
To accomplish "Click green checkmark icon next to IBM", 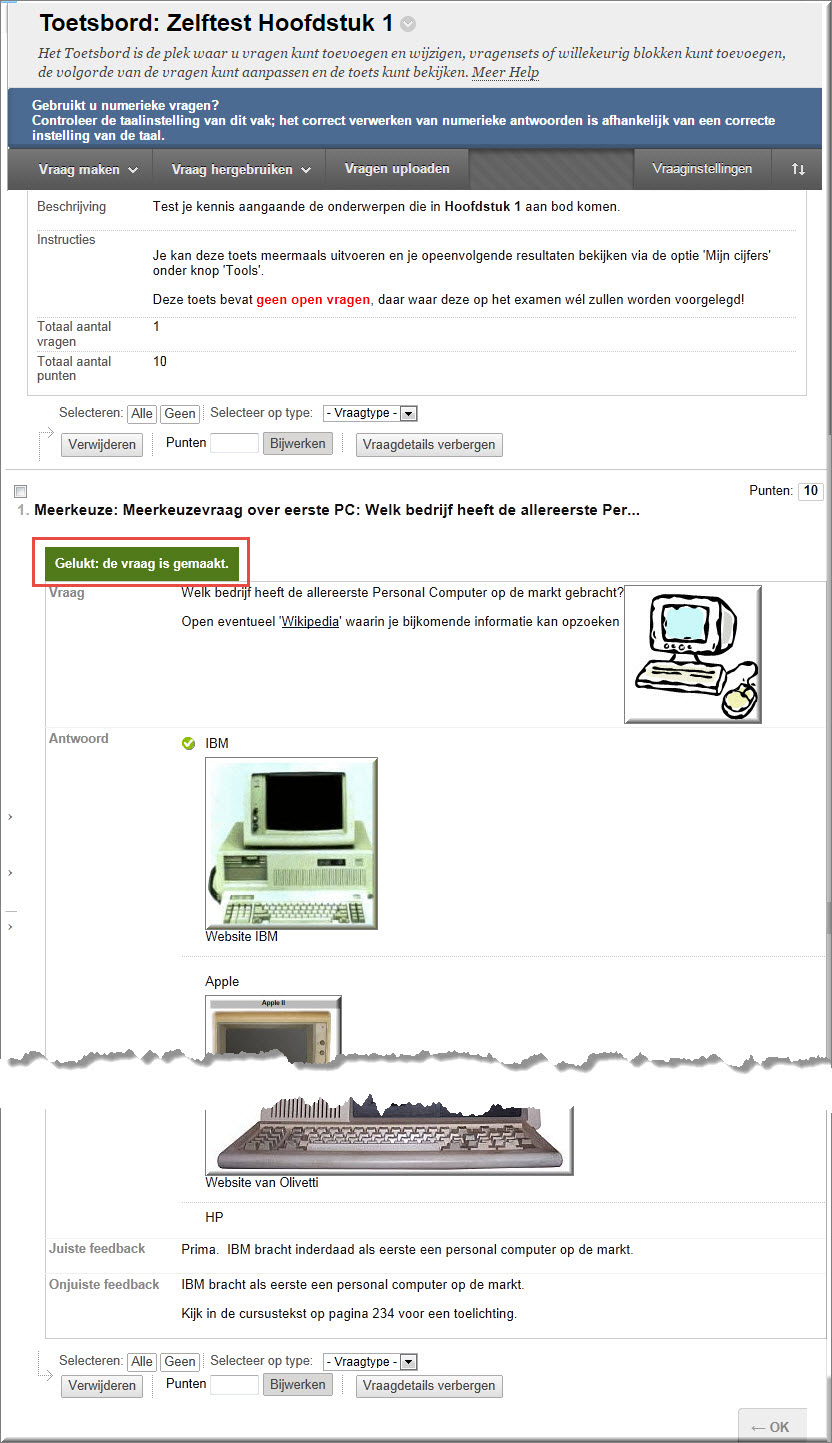I will pyautogui.click(x=188, y=743).
